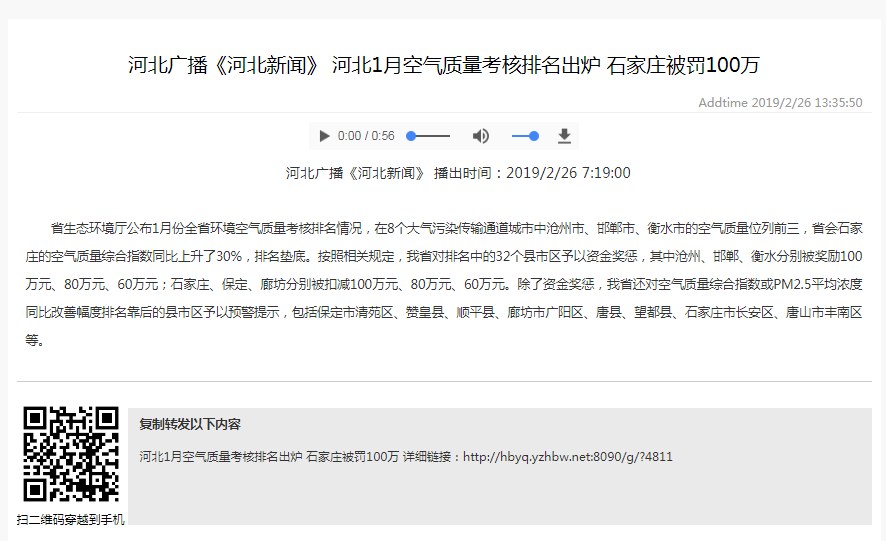The height and width of the screenshot is (541, 886).
Task: Mute the audio with the speaker icon
Action: click(481, 136)
